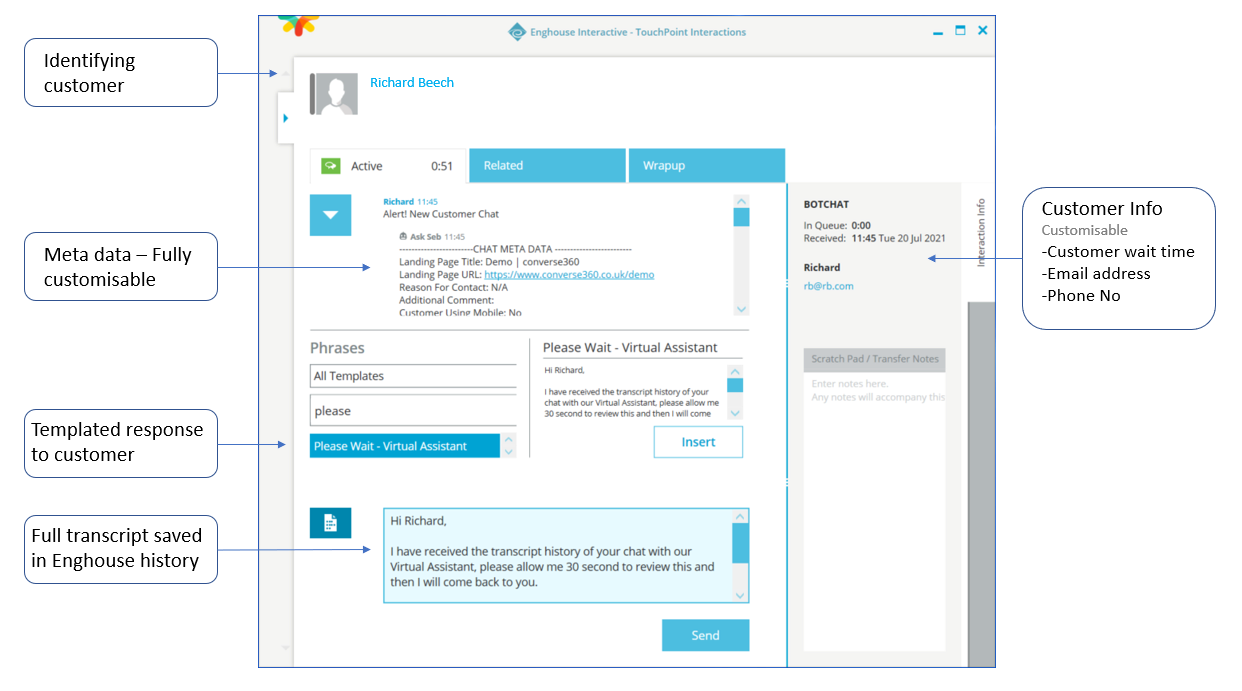The height and width of the screenshot is (691, 1242).
Task: Click the left panel scroll up arrow
Action: point(285,73)
